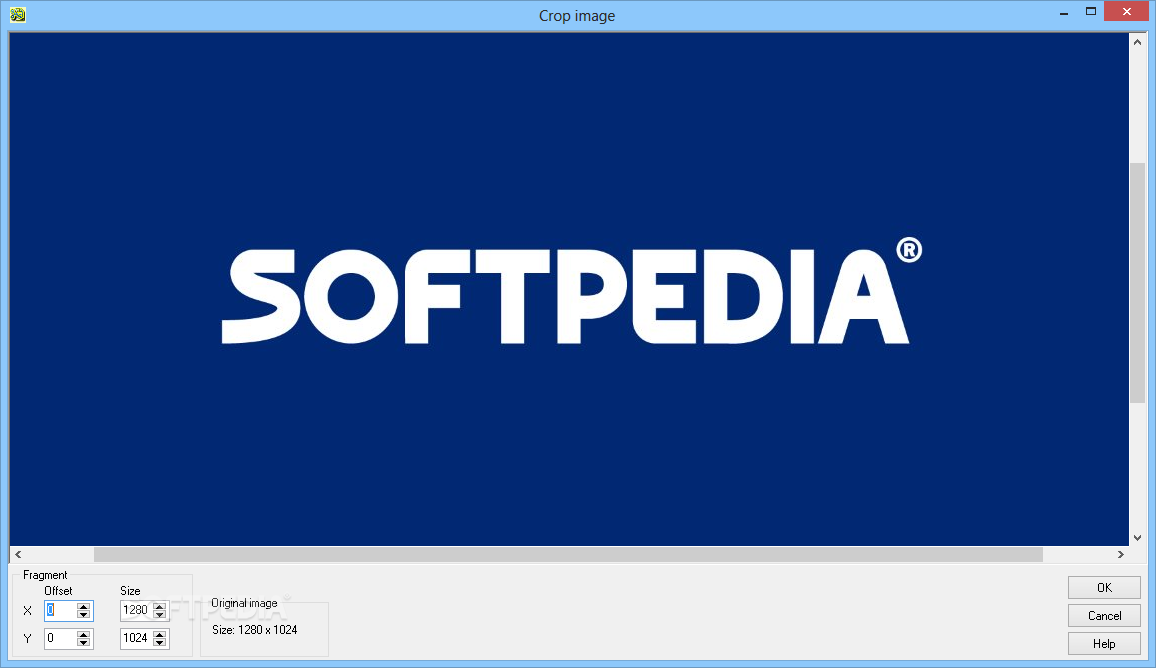Viewport: 1156px width, 668px height.
Task: Increase the 1280 width size spinner
Action: coord(159,606)
